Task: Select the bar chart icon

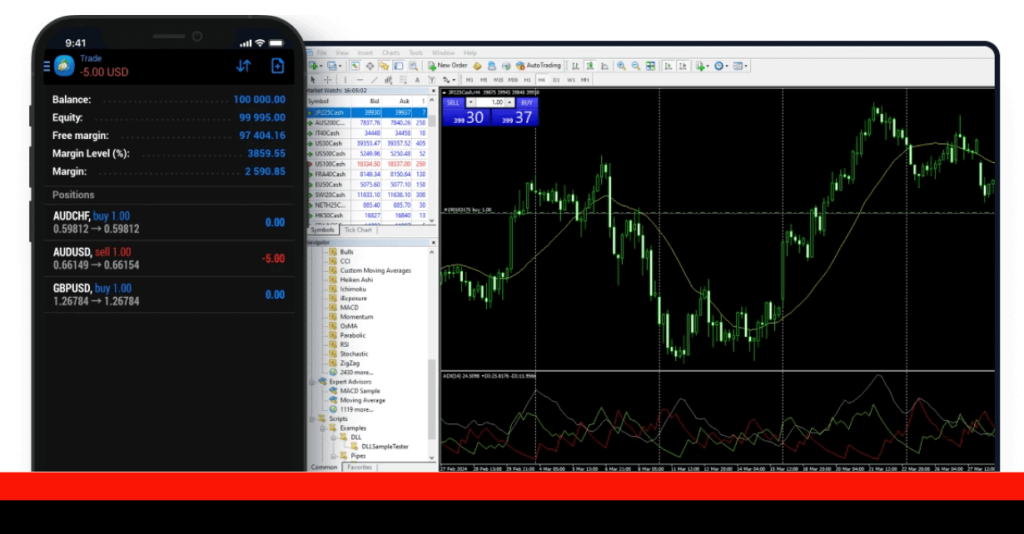Action: click(x=575, y=66)
